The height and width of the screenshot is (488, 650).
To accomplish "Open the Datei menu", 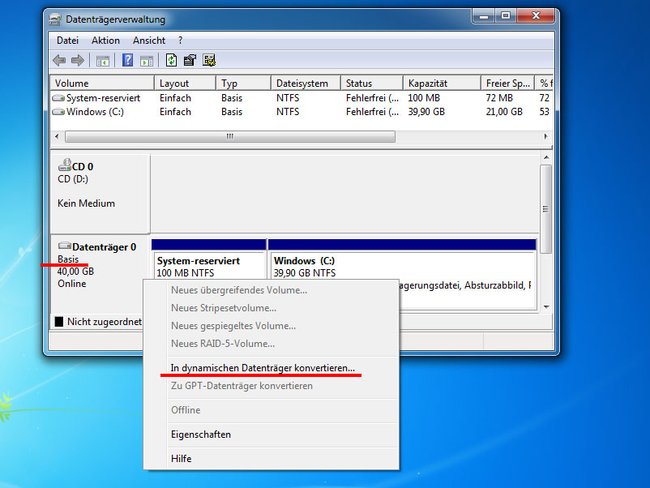I will (68, 41).
